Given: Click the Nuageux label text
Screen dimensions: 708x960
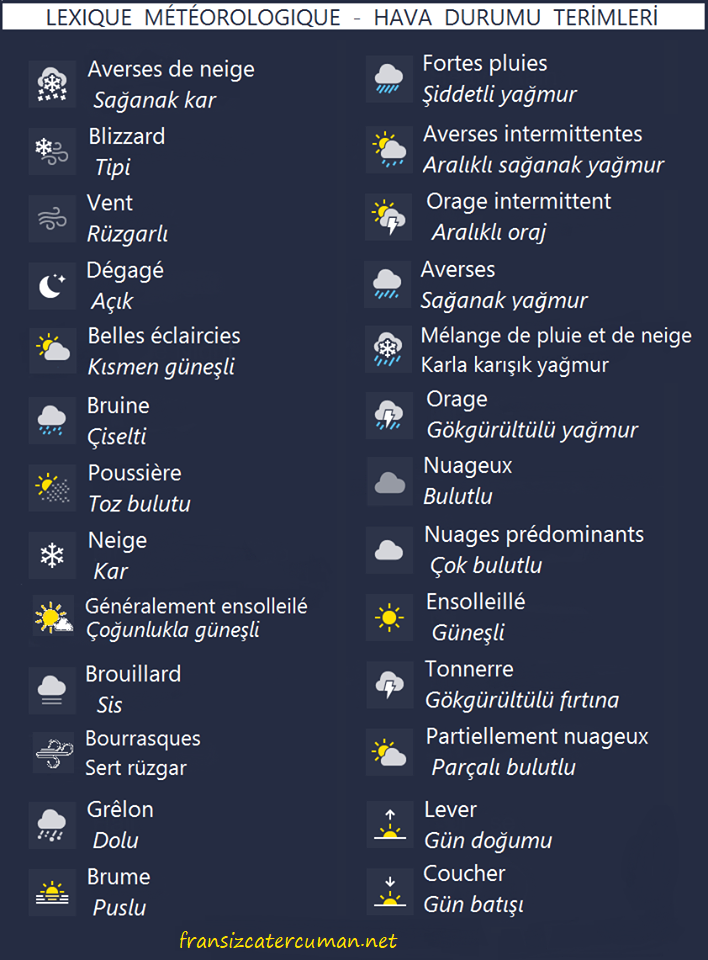Looking at the screenshot, I should click(x=468, y=466).
